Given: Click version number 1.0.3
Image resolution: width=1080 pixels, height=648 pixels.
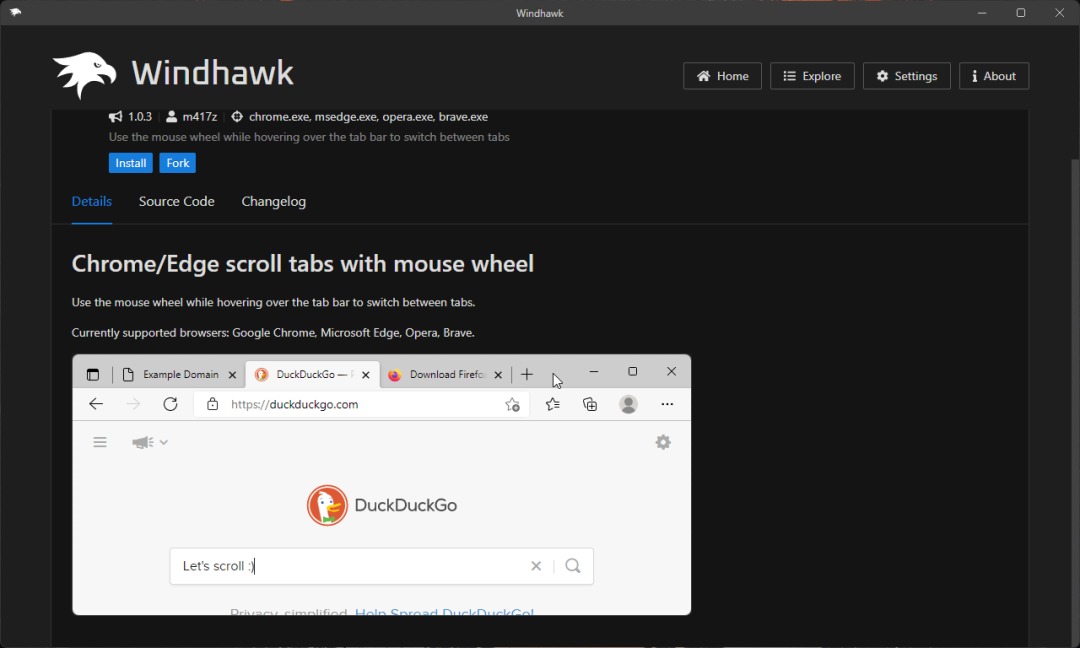Looking at the screenshot, I should 140,116.
